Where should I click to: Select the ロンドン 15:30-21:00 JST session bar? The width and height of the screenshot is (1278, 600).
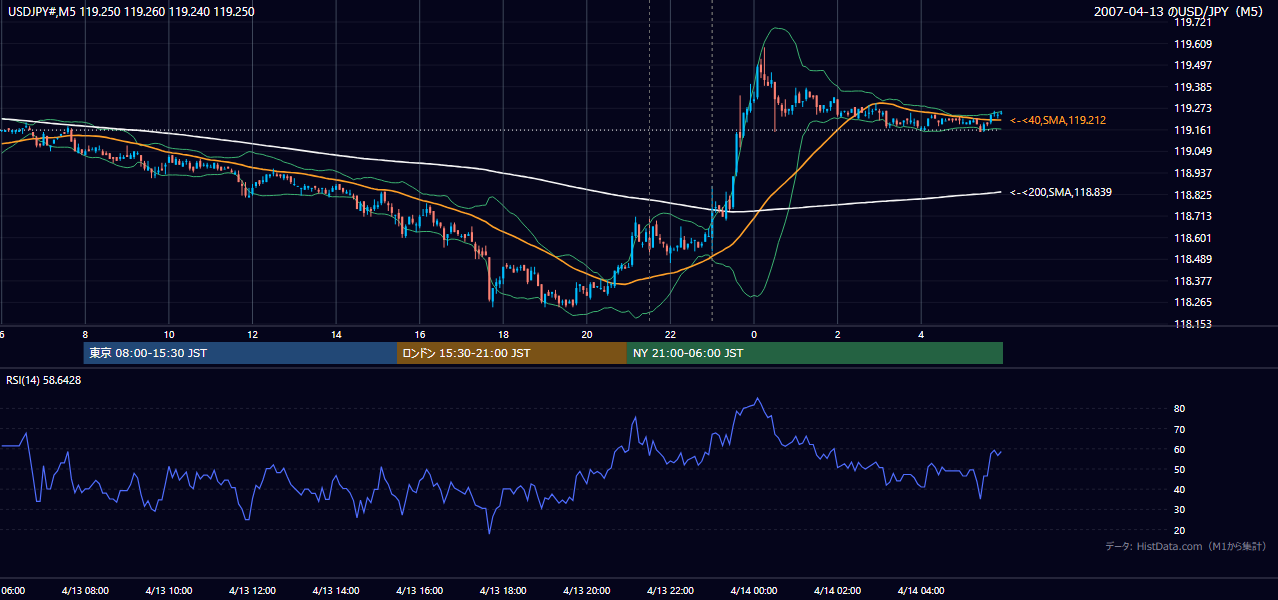click(512, 353)
